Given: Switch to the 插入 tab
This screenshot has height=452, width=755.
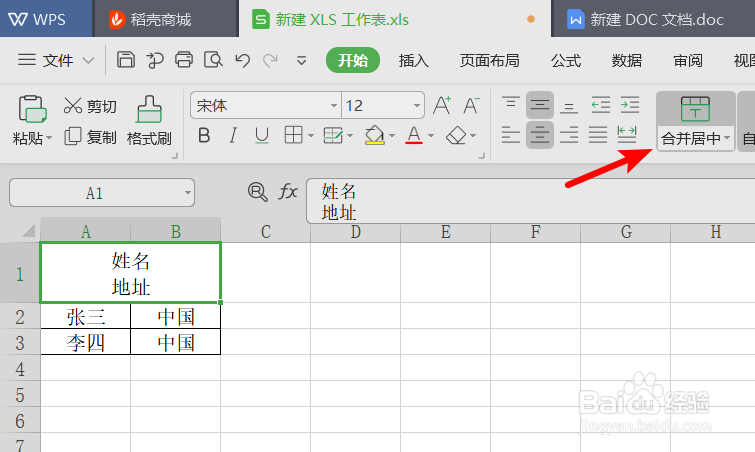Looking at the screenshot, I should coord(414,61).
